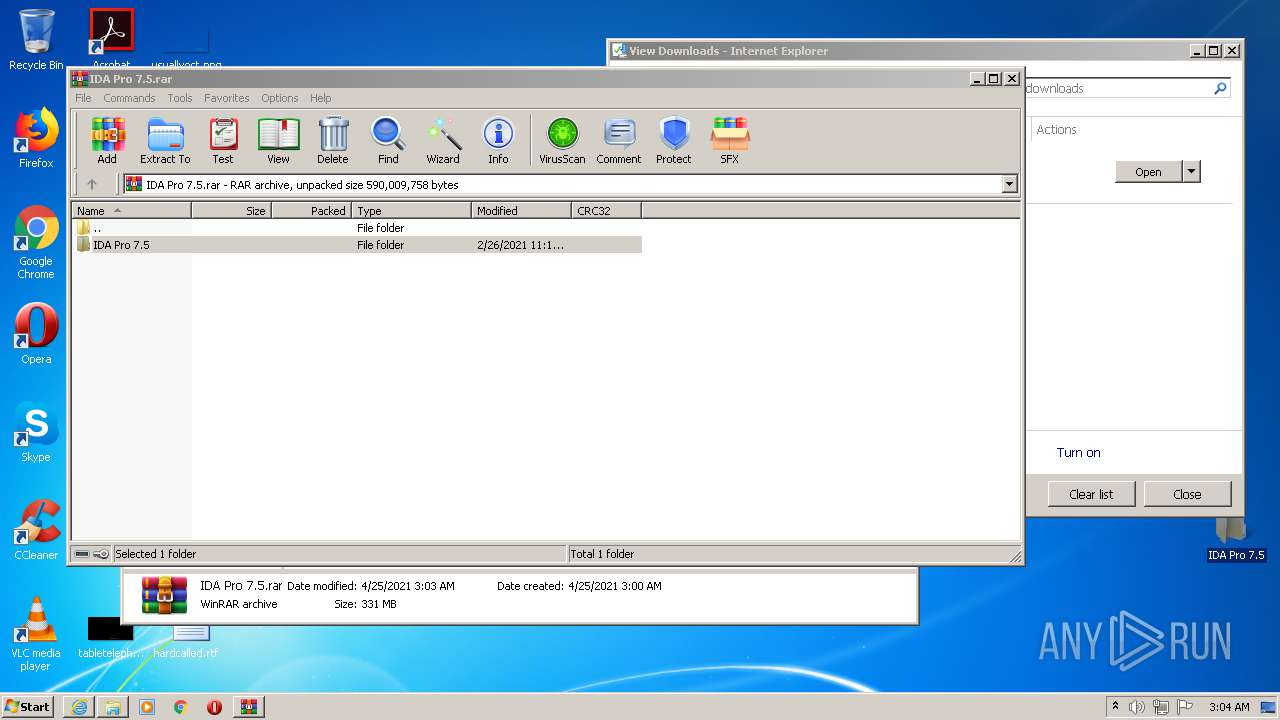
Task: Open the Favorites menu
Action: pos(227,98)
